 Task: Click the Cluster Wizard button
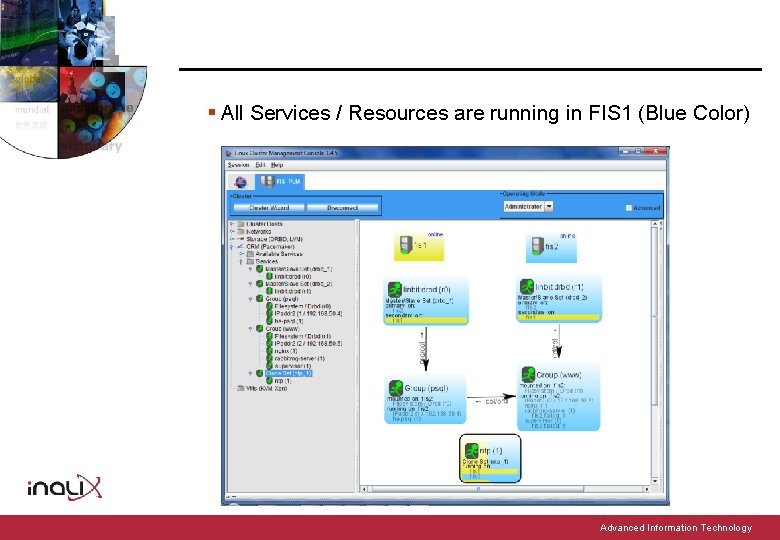pos(269,208)
